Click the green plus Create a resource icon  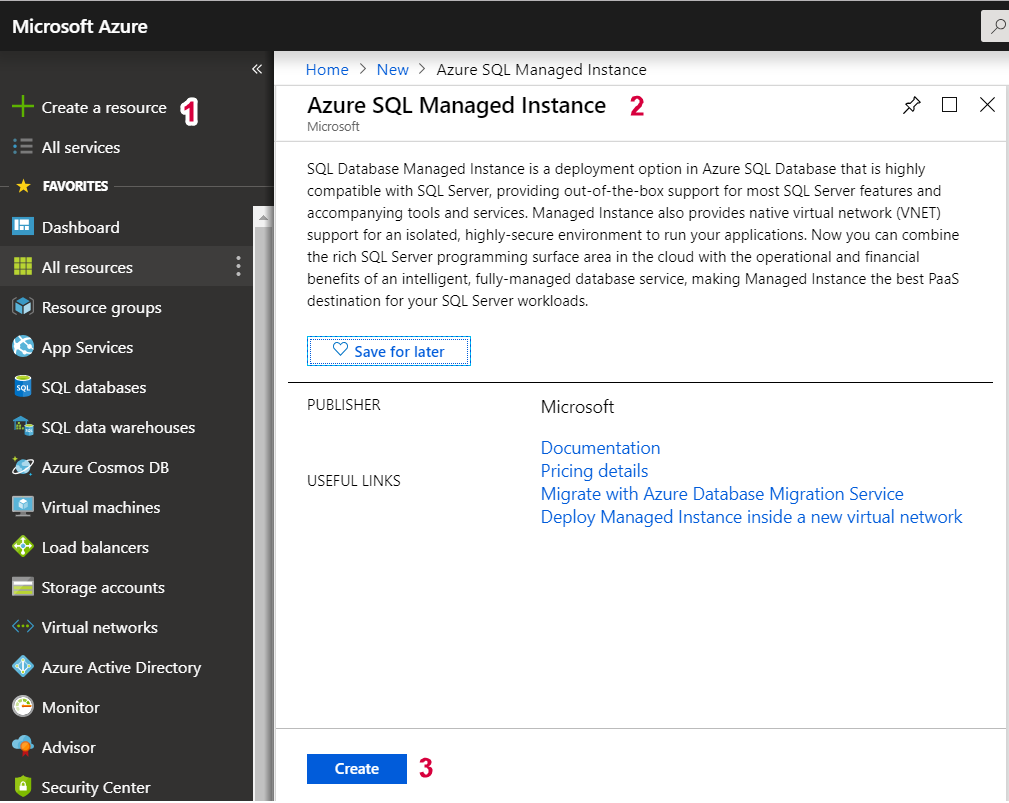pyautogui.click(x=22, y=107)
